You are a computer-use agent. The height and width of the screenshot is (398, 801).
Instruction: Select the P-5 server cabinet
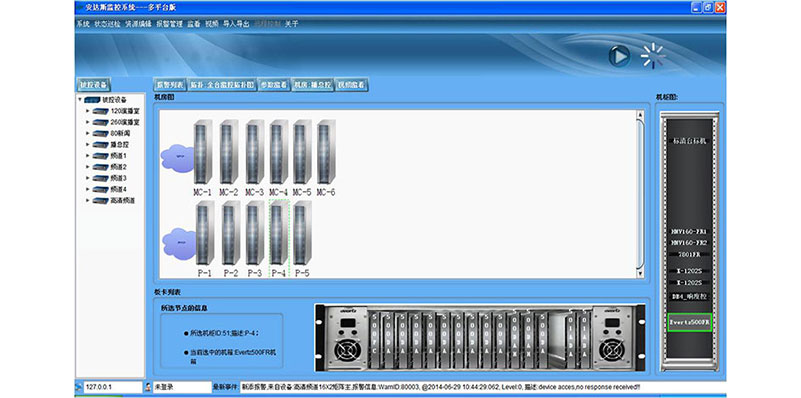click(302, 233)
